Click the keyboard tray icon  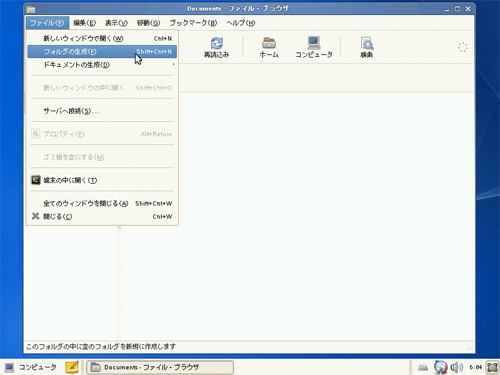coord(423,367)
